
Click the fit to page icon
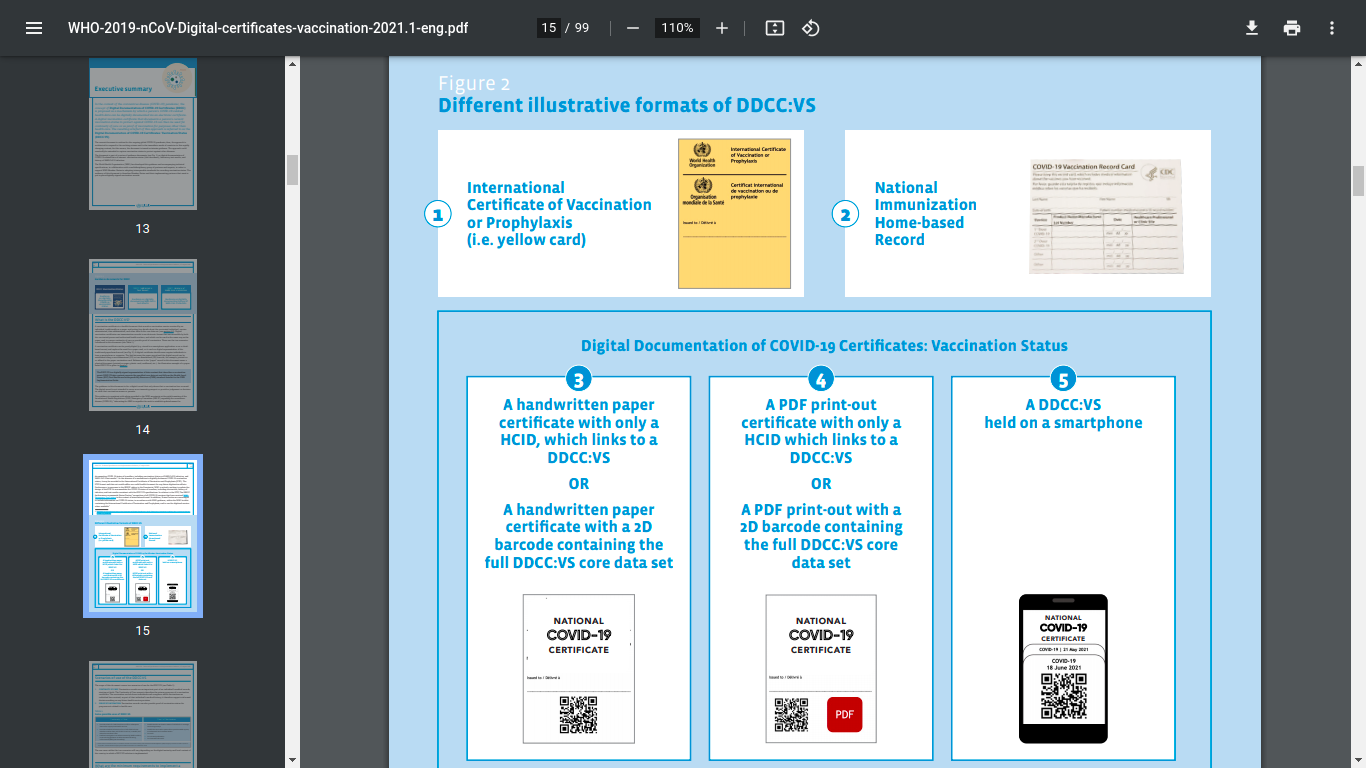coord(774,28)
